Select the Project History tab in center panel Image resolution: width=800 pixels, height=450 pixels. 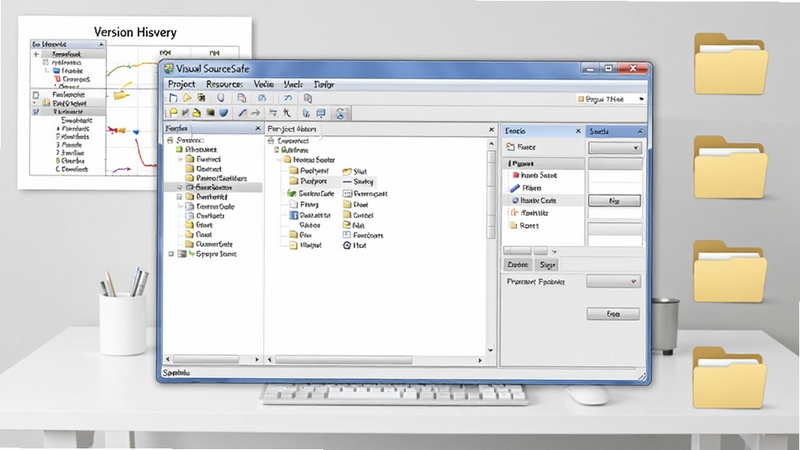(x=292, y=129)
